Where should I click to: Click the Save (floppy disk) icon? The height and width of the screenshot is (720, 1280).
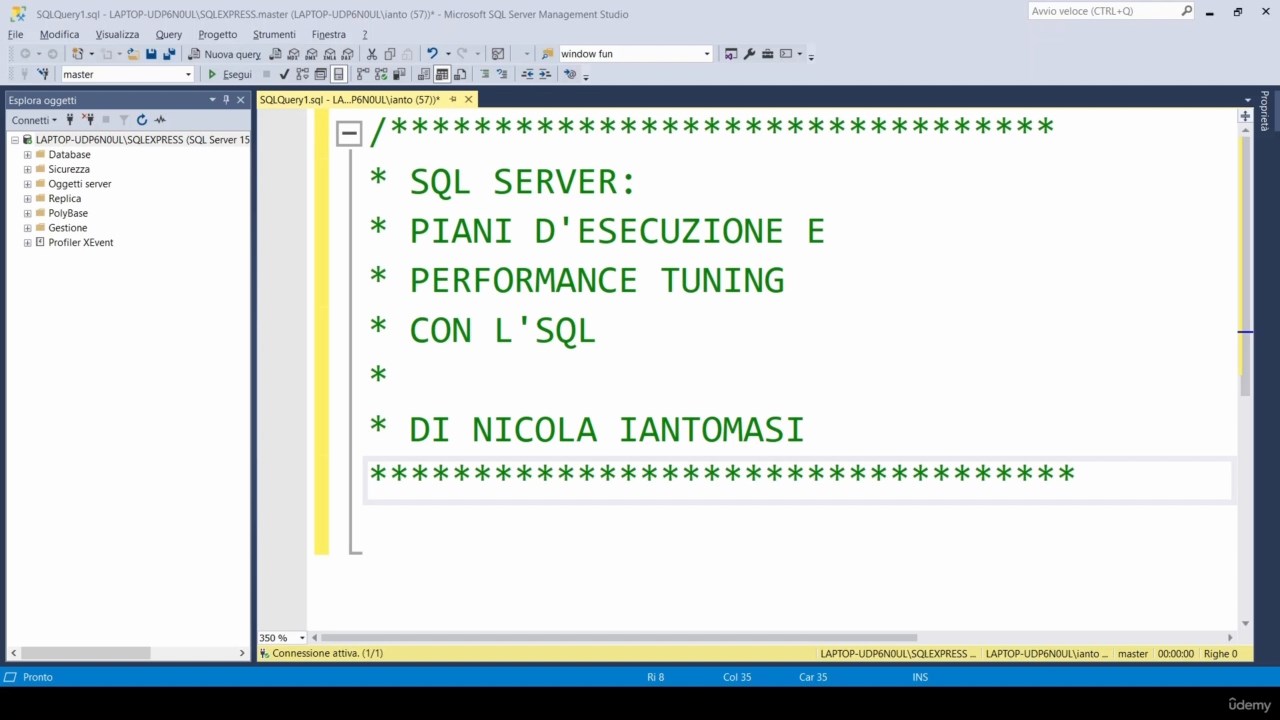coord(151,54)
